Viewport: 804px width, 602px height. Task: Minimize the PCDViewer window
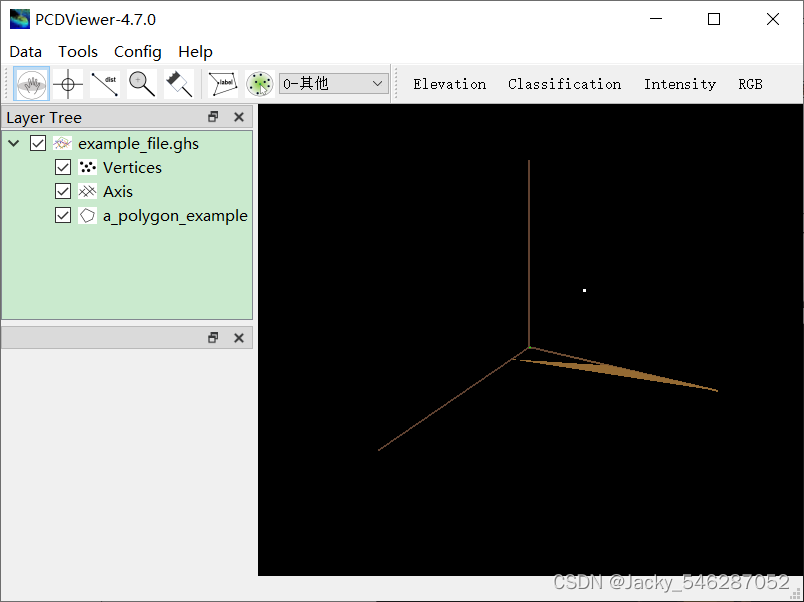[x=656, y=19]
